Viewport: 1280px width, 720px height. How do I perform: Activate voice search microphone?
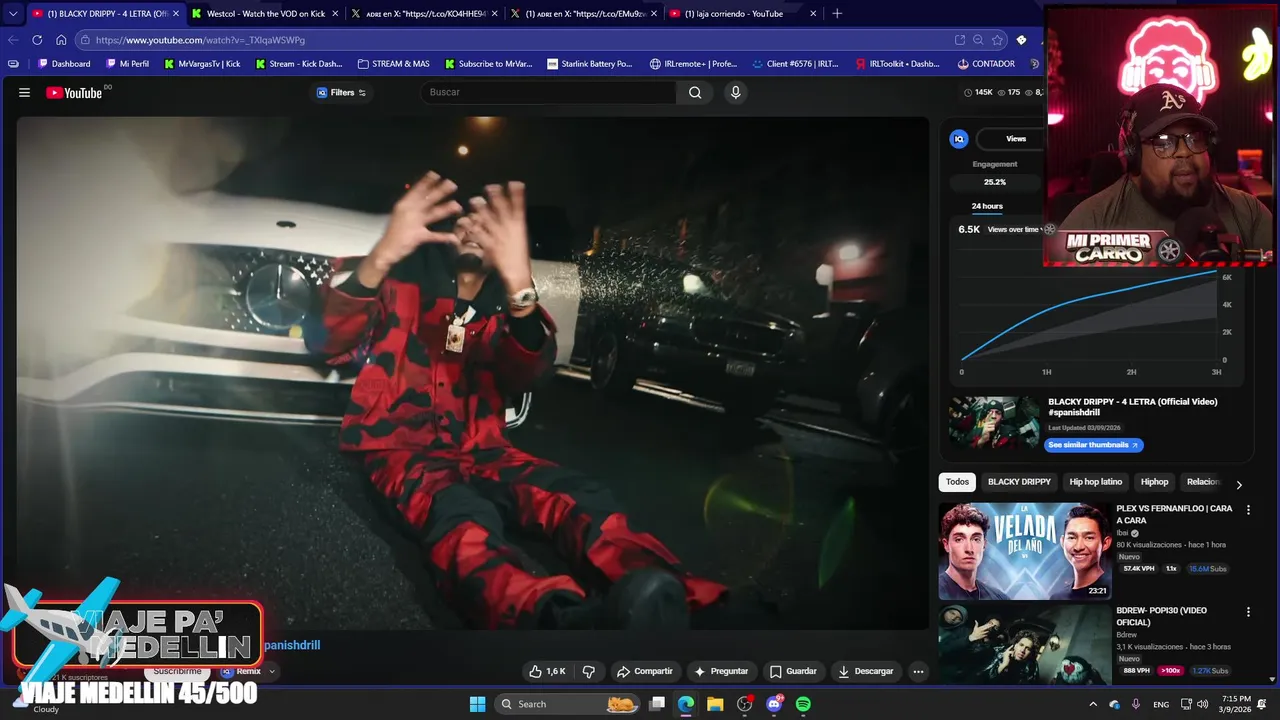tap(736, 92)
